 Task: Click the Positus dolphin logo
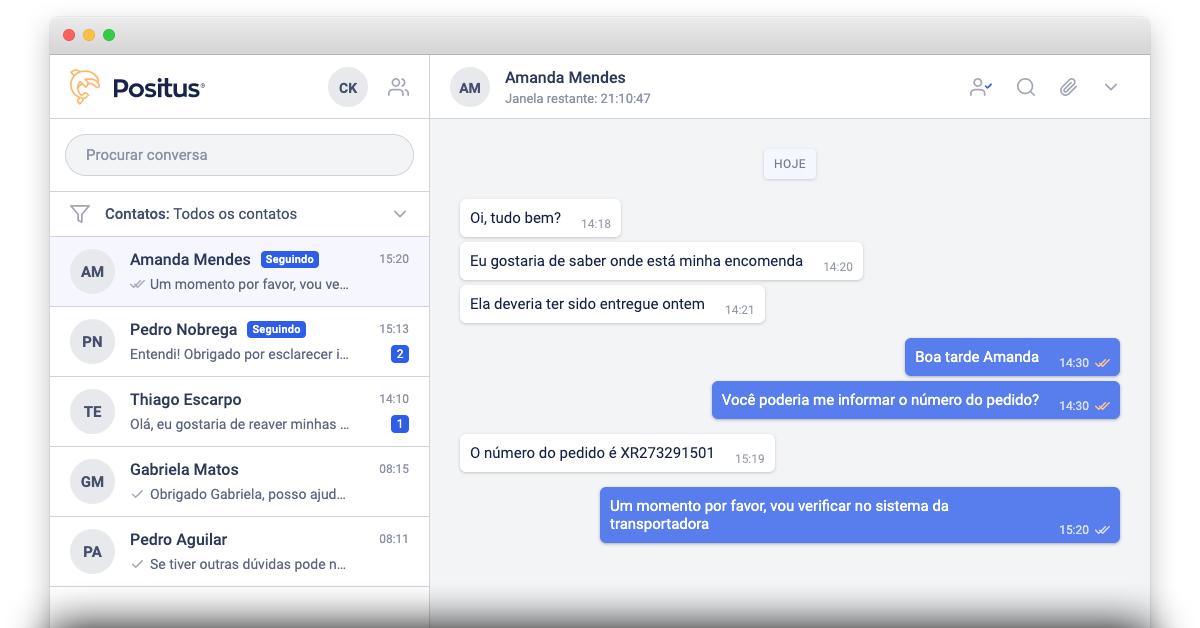pyautogui.click(x=85, y=87)
